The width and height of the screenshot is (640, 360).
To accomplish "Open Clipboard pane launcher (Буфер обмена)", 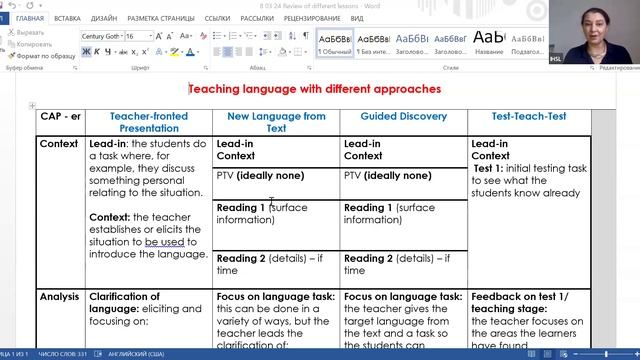I will 75,68.
